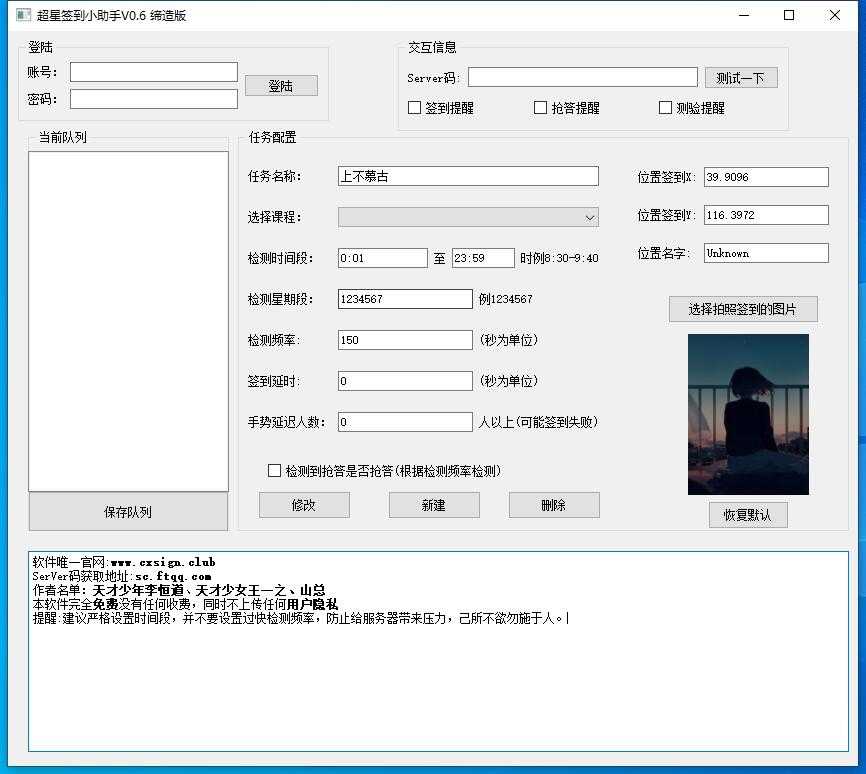Click 选择拍照签到的图片 button
Screen dimensions: 866x774
(x=743, y=309)
